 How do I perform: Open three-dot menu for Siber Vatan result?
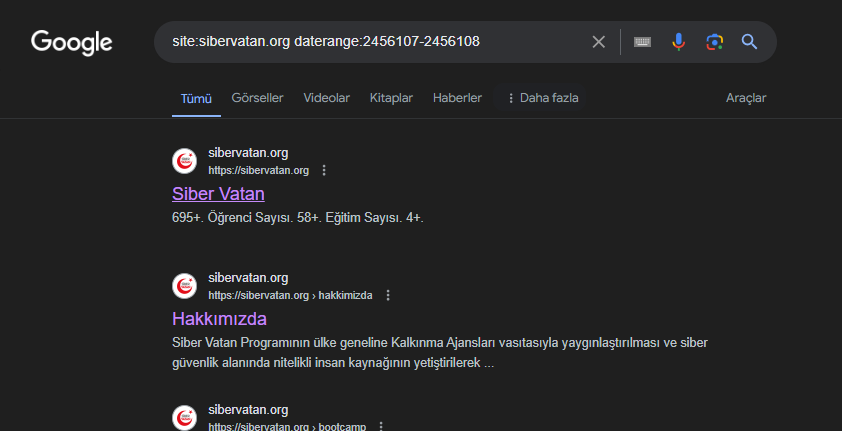click(324, 171)
